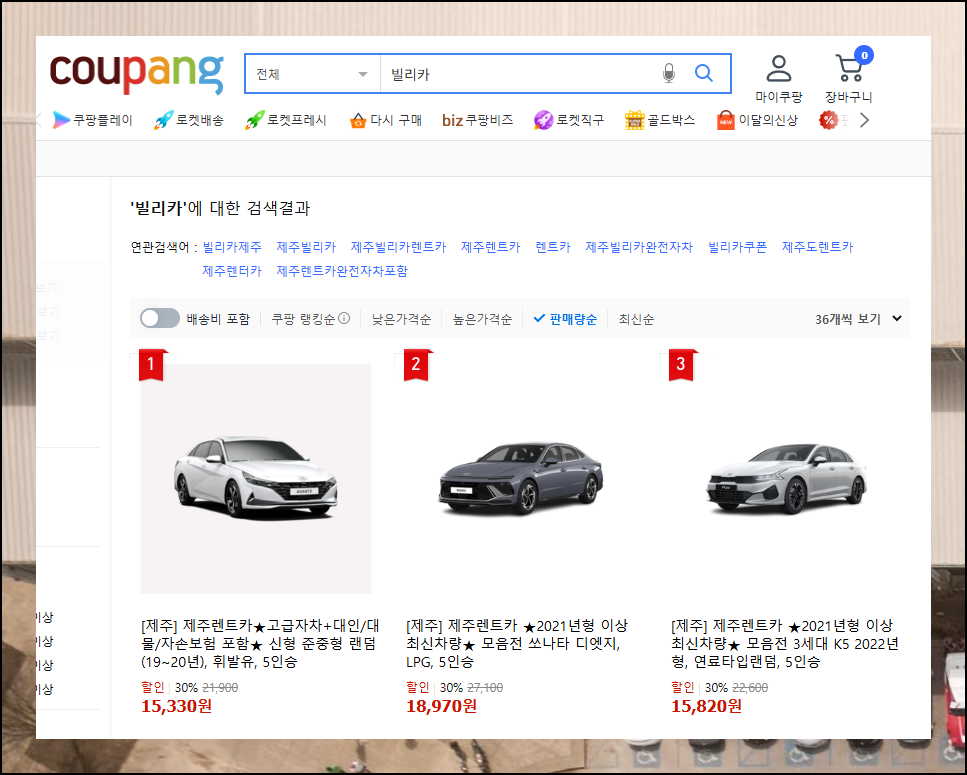Image resolution: width=967 pixels, height=775 pixels.
Task: Sort by 쿠팡 랭킹순
Action: click(303, 319)
